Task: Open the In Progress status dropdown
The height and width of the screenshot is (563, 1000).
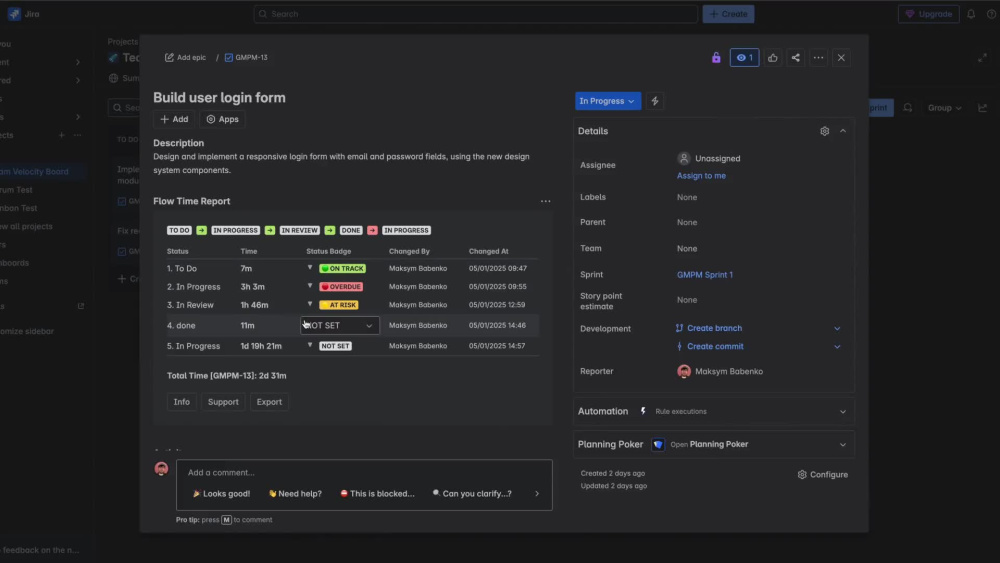Action: pos(607,101)
